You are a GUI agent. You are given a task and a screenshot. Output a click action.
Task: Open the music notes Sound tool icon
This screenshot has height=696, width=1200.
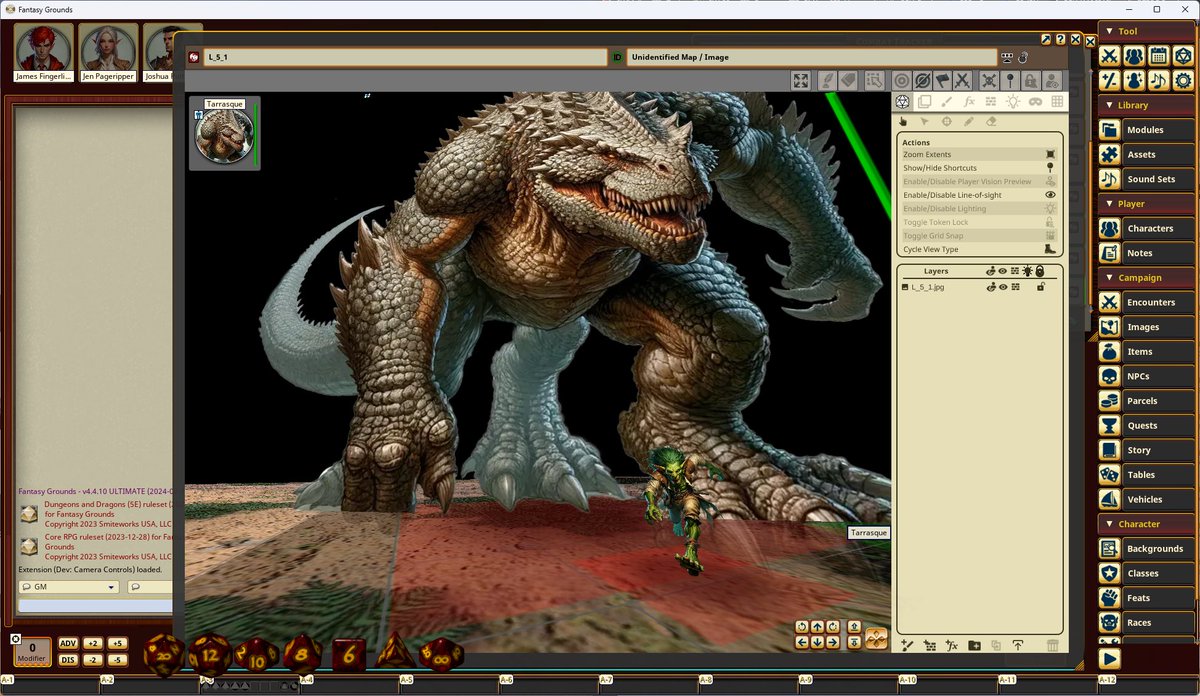1158,80
